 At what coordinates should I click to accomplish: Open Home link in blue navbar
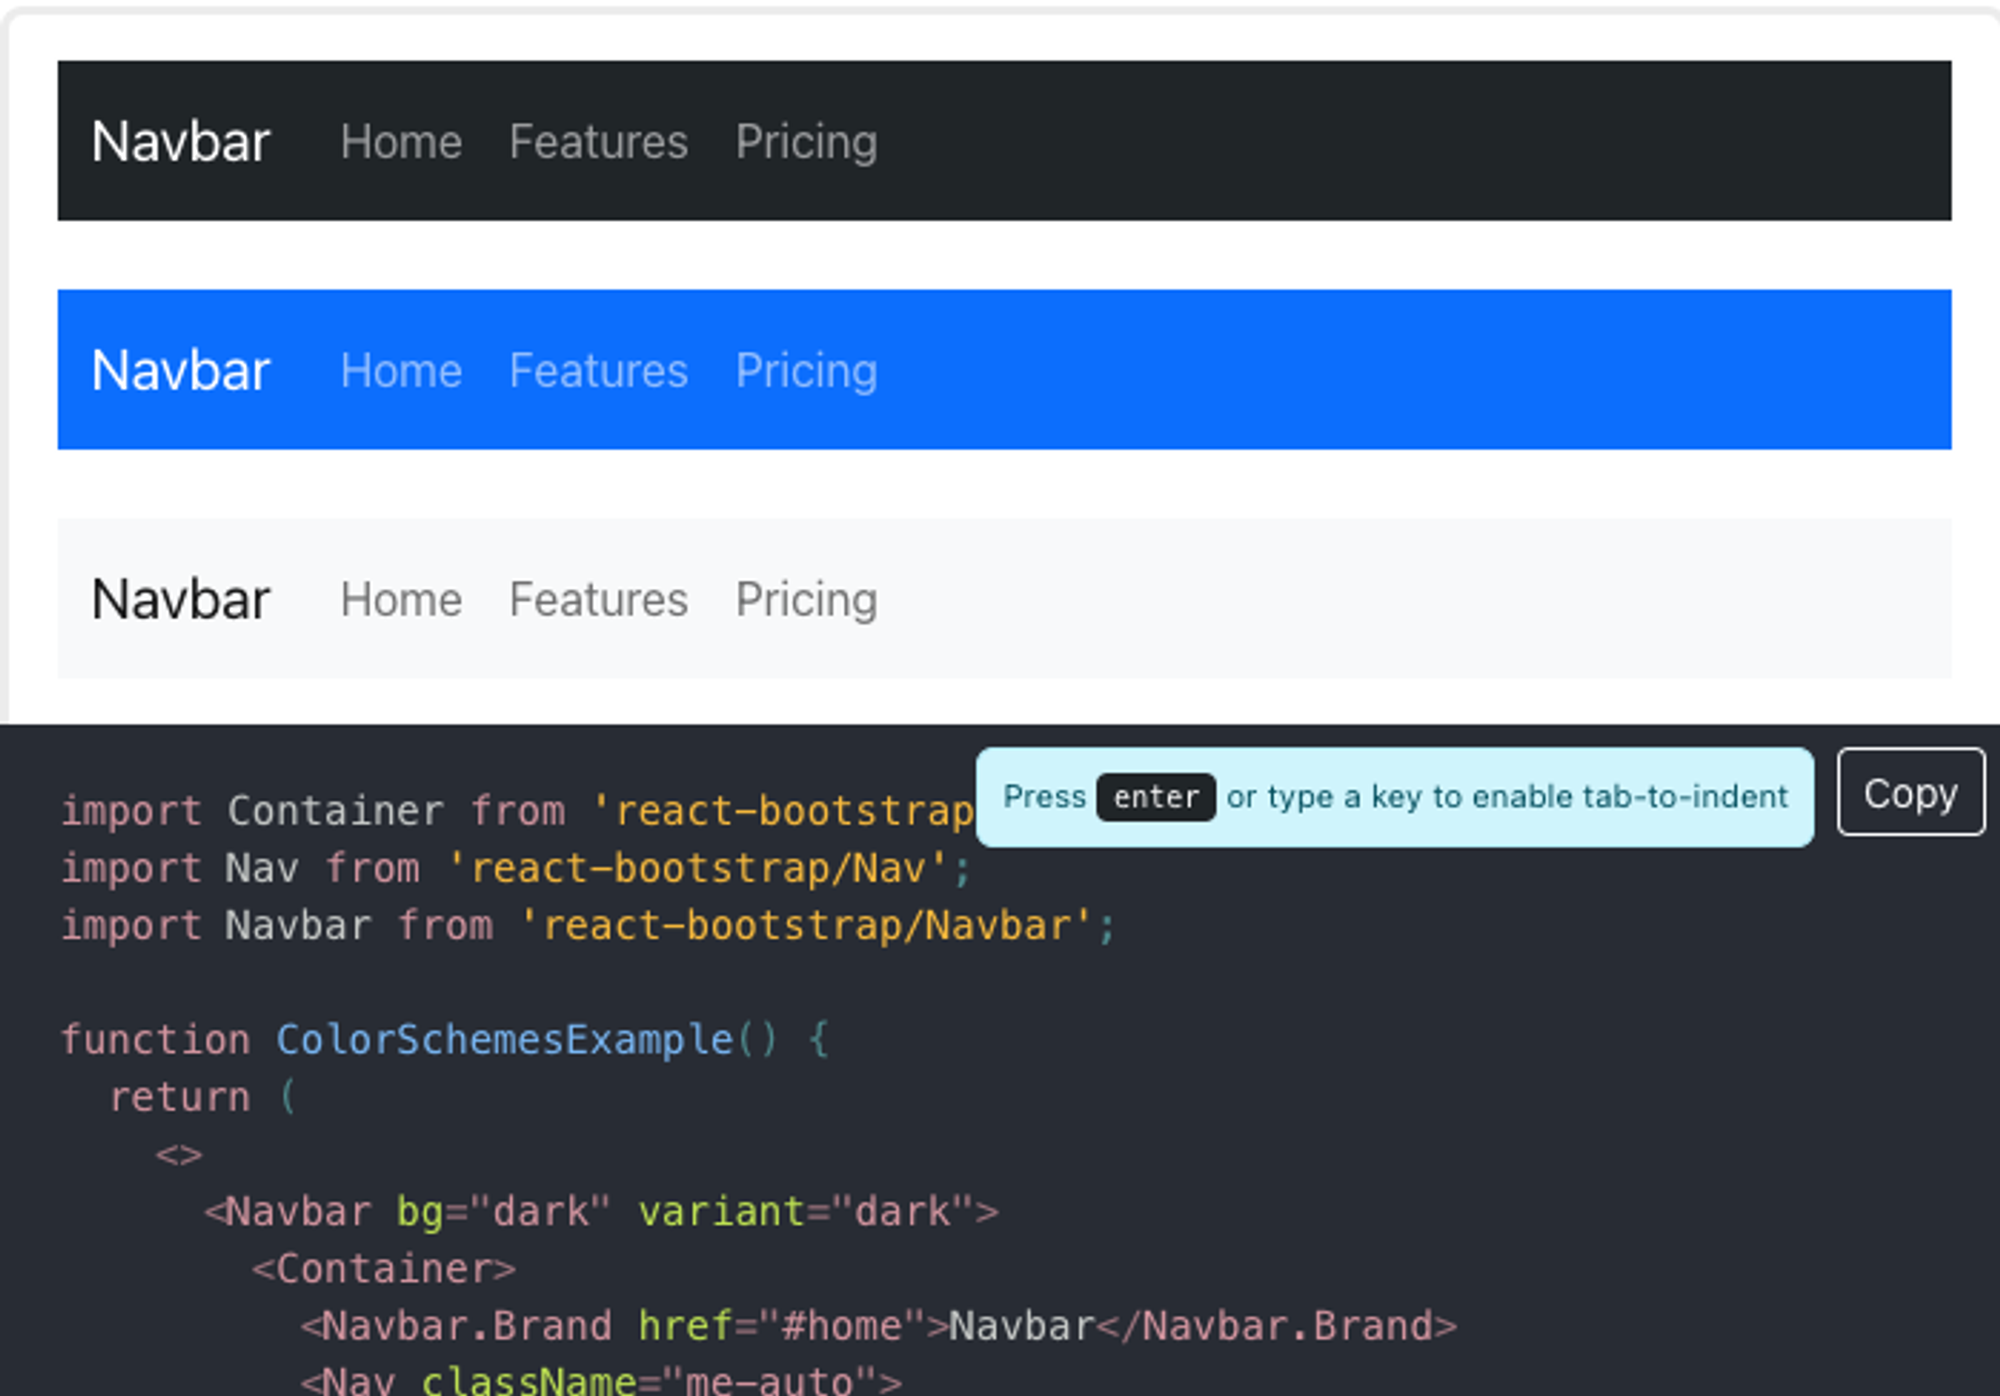(400, 370)
